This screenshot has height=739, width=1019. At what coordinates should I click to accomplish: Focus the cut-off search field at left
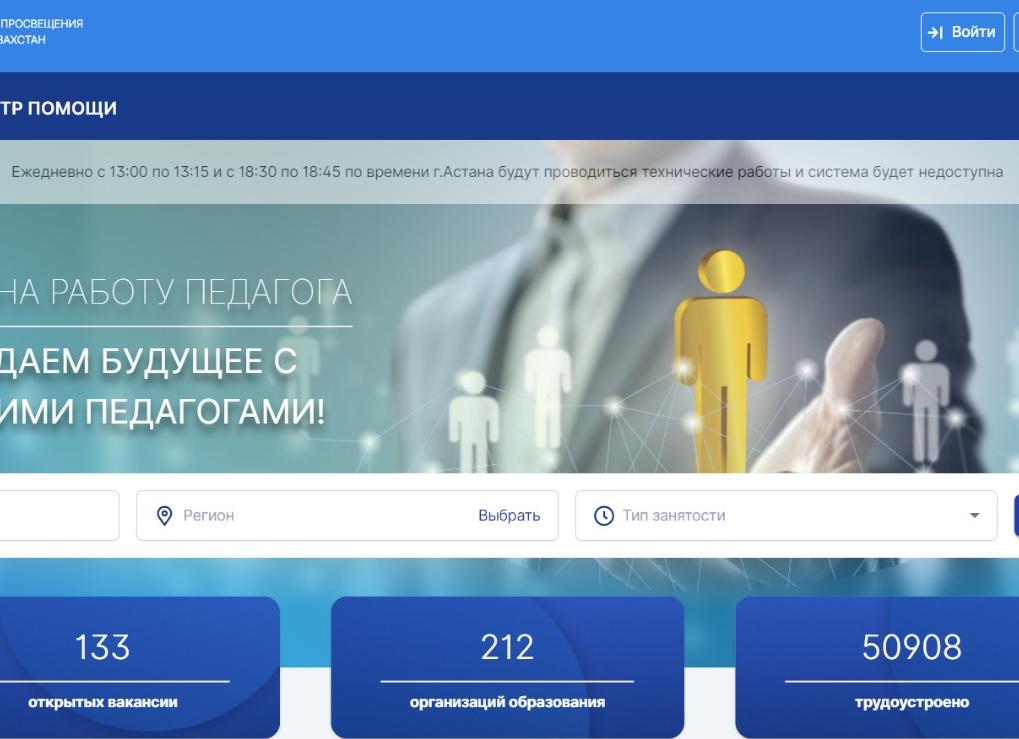59,515
